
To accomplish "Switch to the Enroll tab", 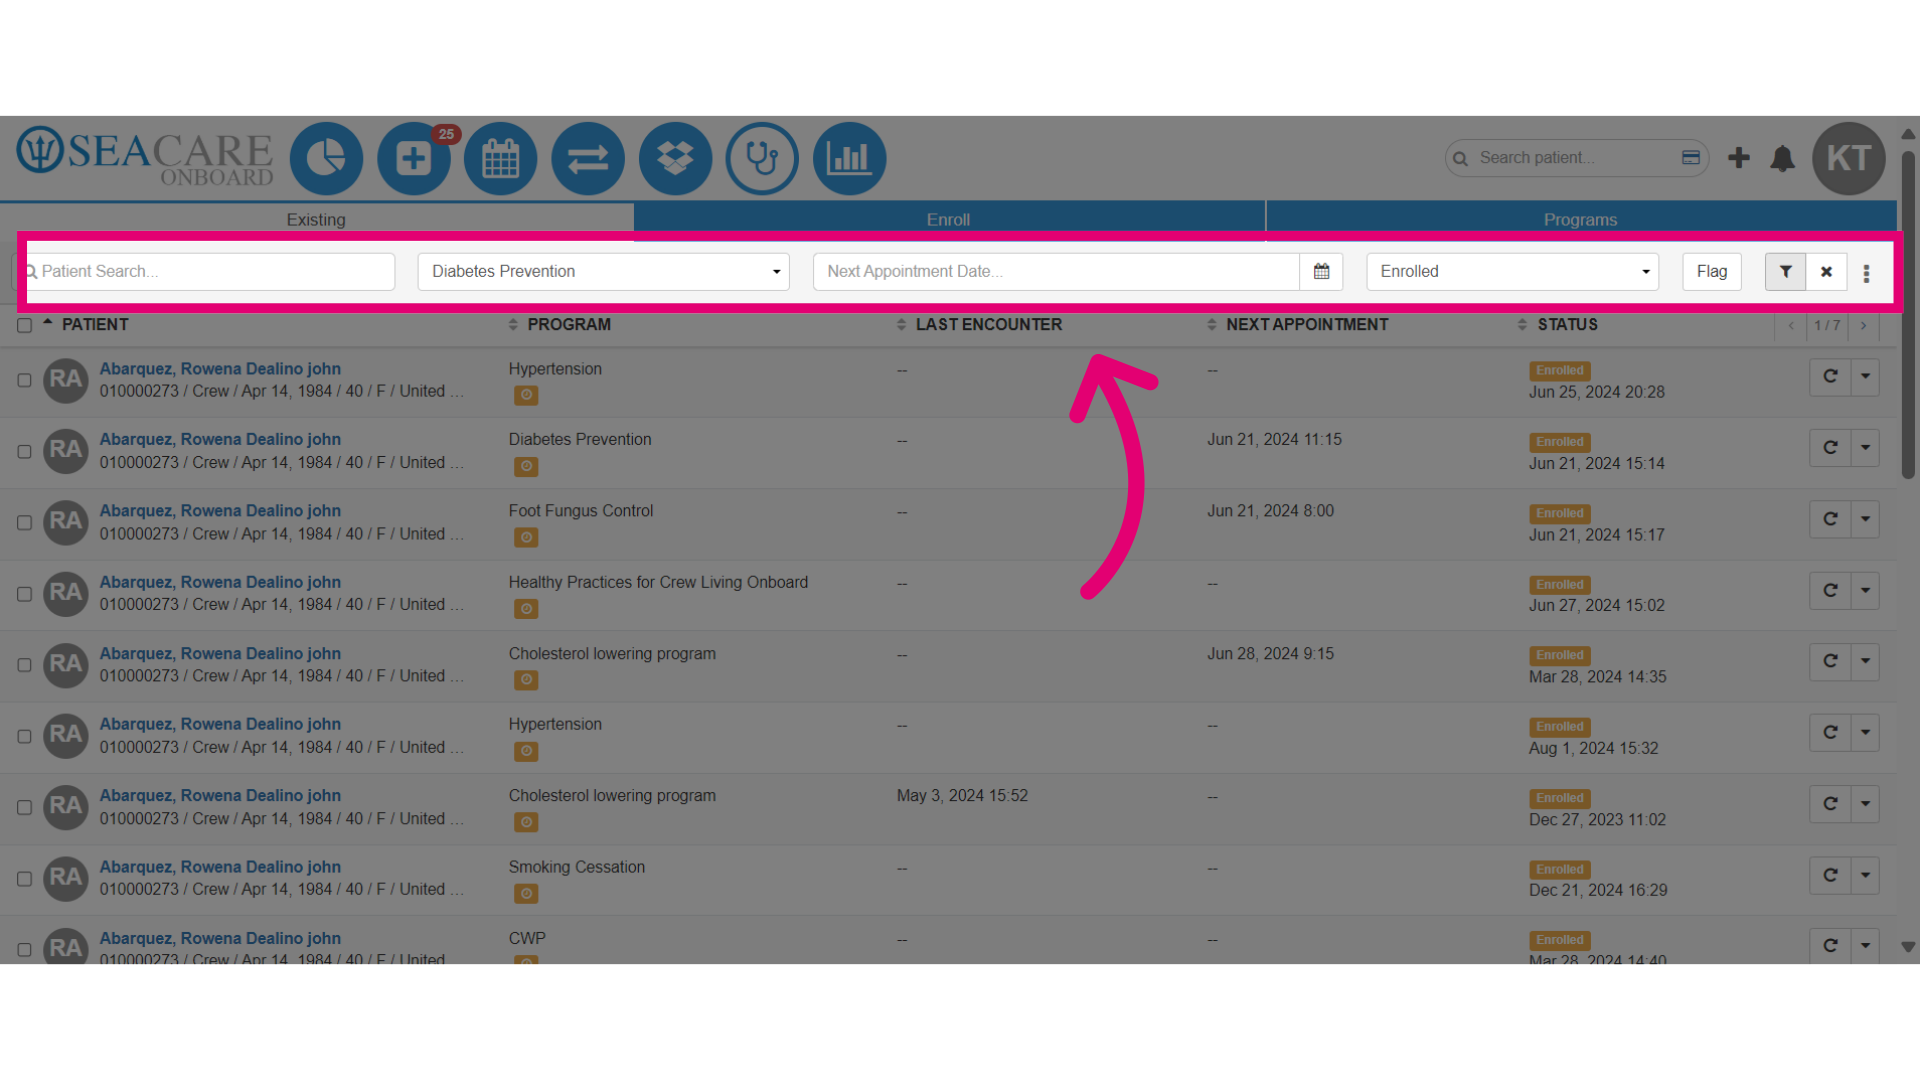I will tap(948, 219).
